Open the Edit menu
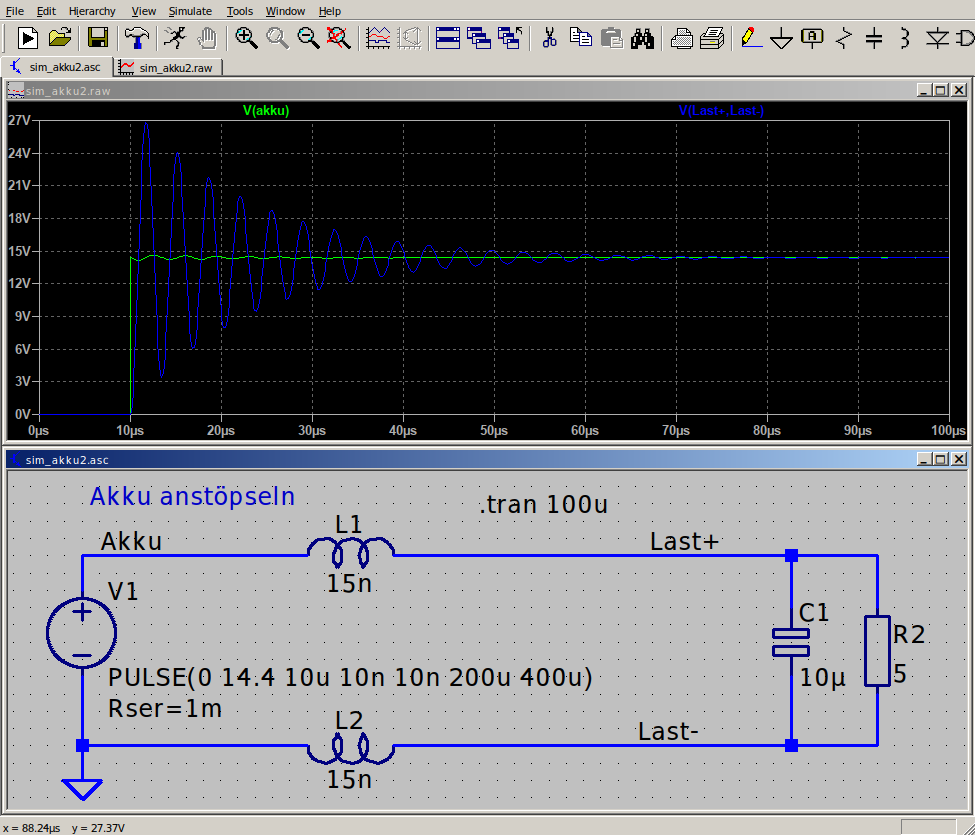 pyautogui.click(x=46, y=11)
